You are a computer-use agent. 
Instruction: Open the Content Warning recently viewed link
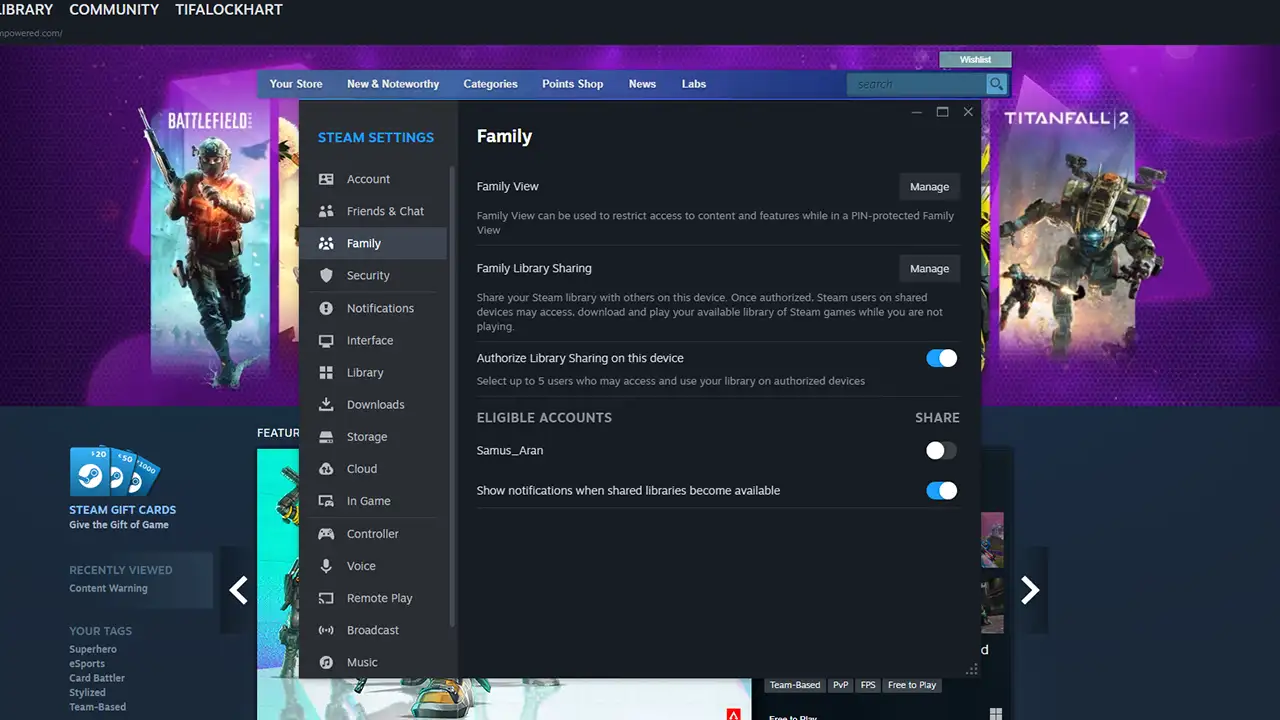108,588
